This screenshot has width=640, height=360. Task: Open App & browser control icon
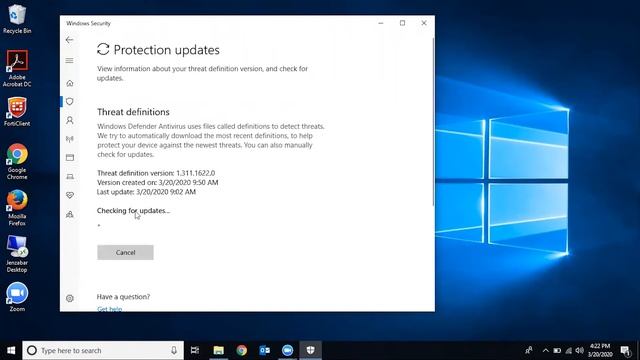pyautogui.click(x=70, y=158)
